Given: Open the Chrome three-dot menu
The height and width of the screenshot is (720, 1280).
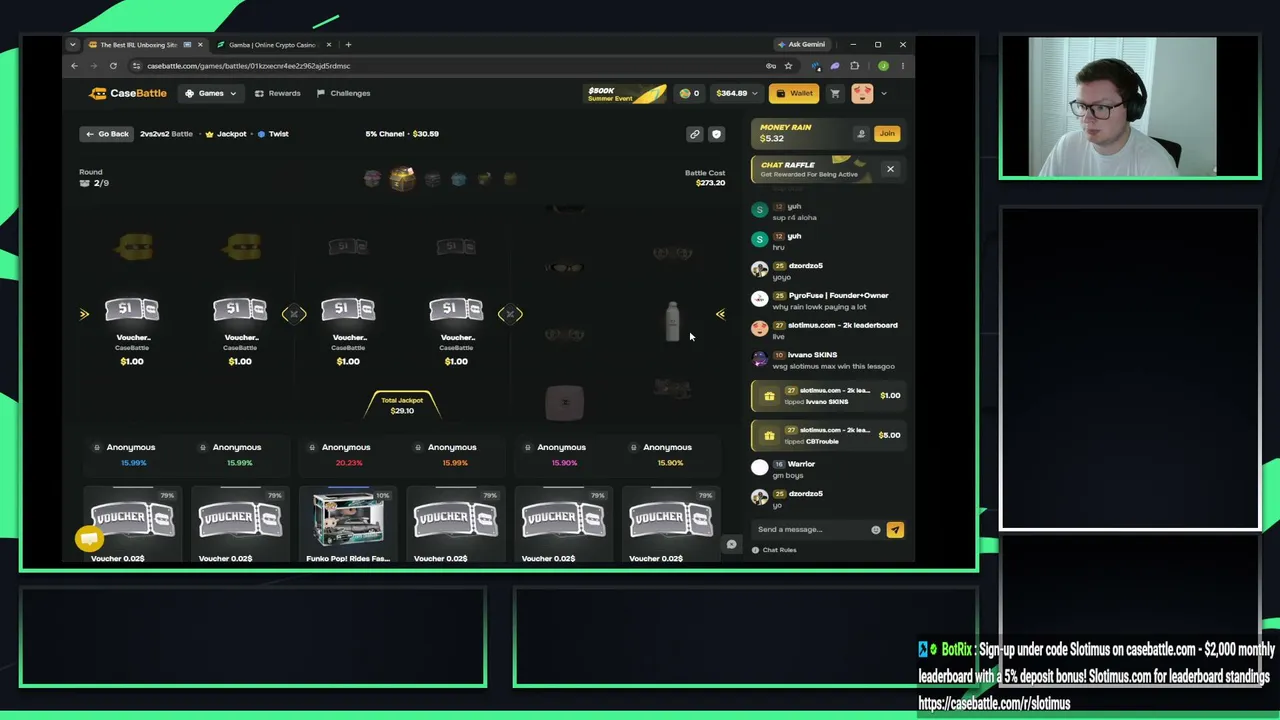Looking at the screenshot, I should (902, 66).
